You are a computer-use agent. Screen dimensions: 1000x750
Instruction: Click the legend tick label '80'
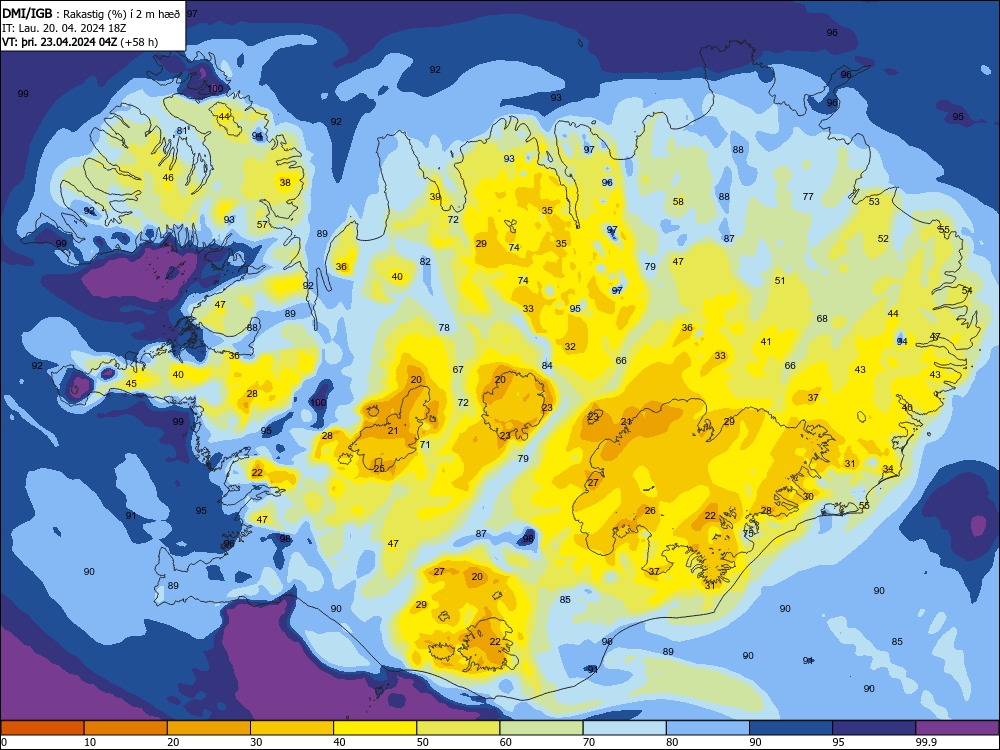click(672, 742)
